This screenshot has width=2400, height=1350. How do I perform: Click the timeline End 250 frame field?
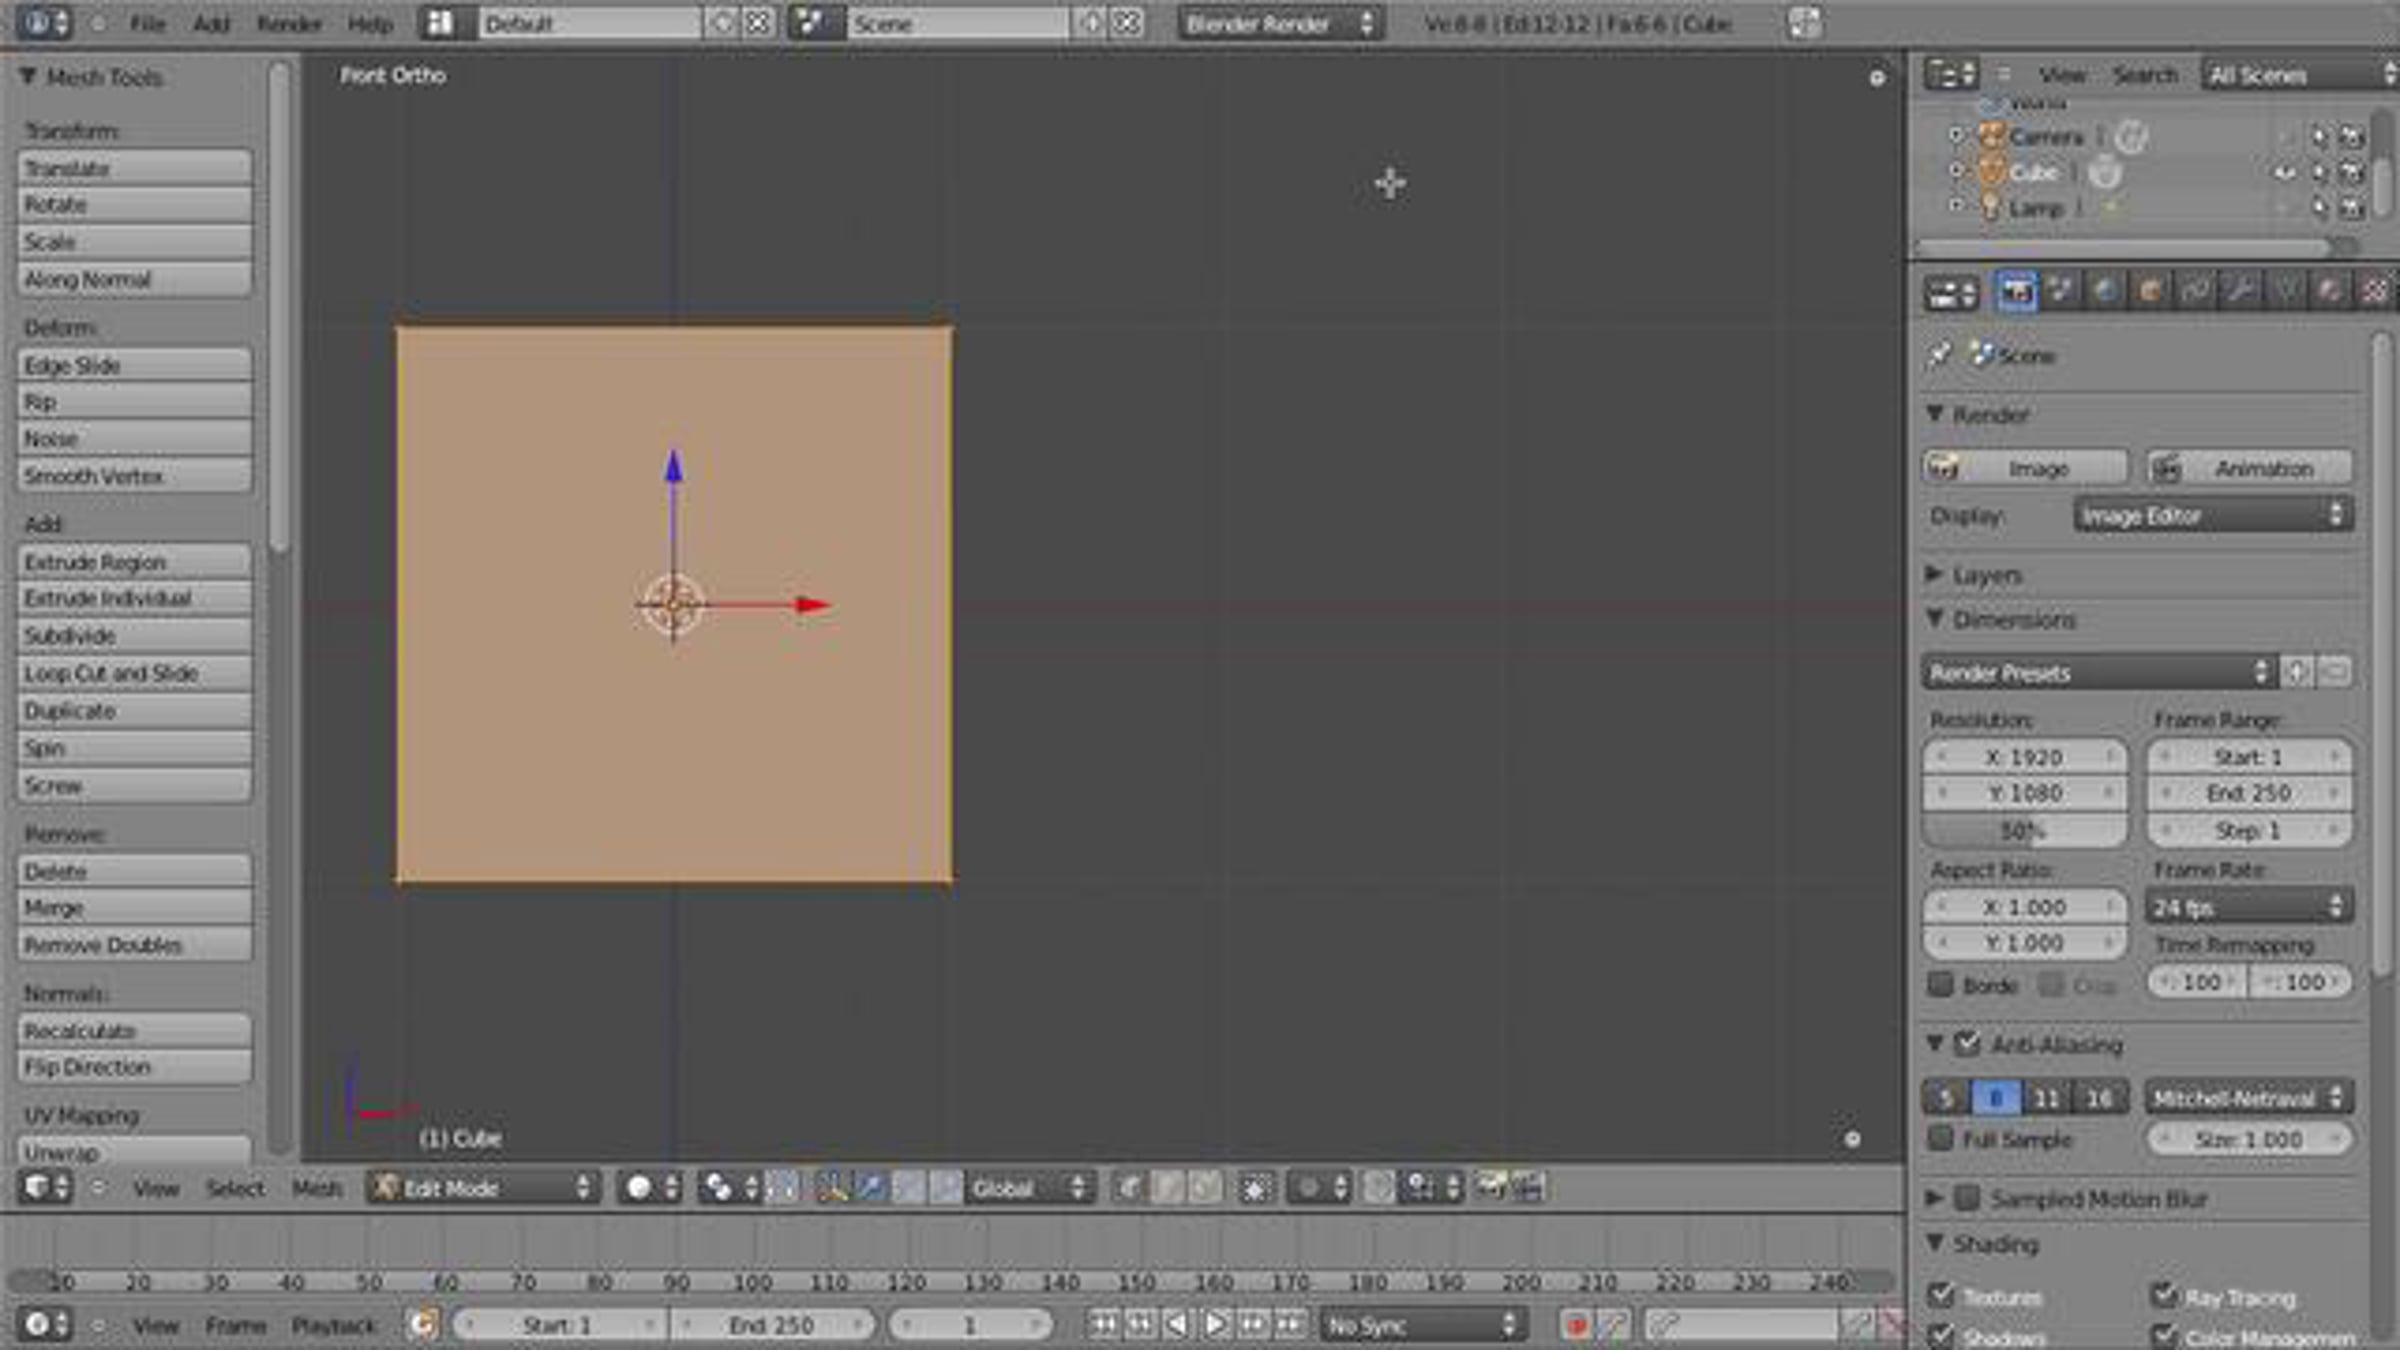click(771, 1326)
